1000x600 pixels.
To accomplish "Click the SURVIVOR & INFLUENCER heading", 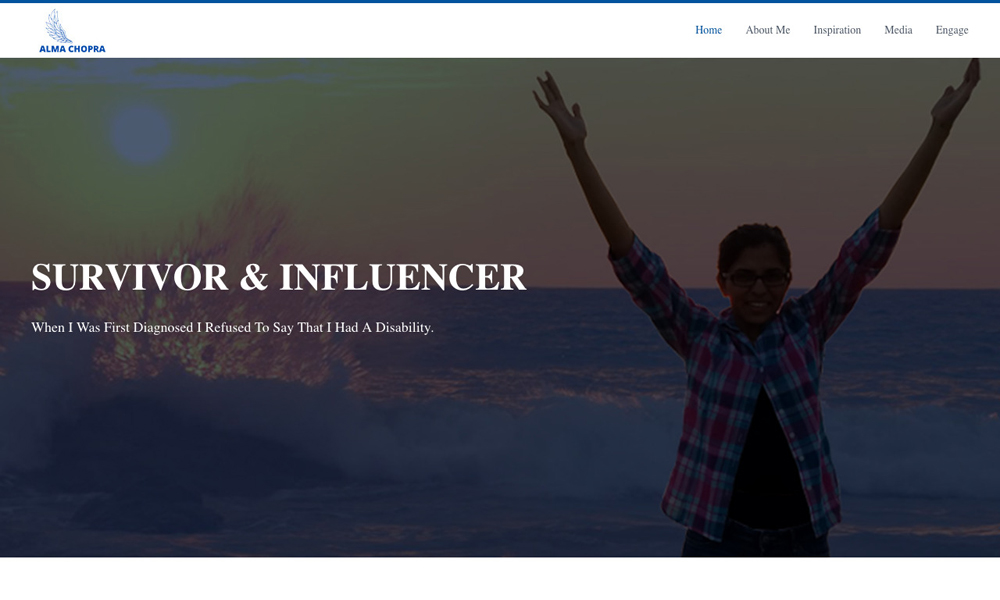I will coord(279,277).
